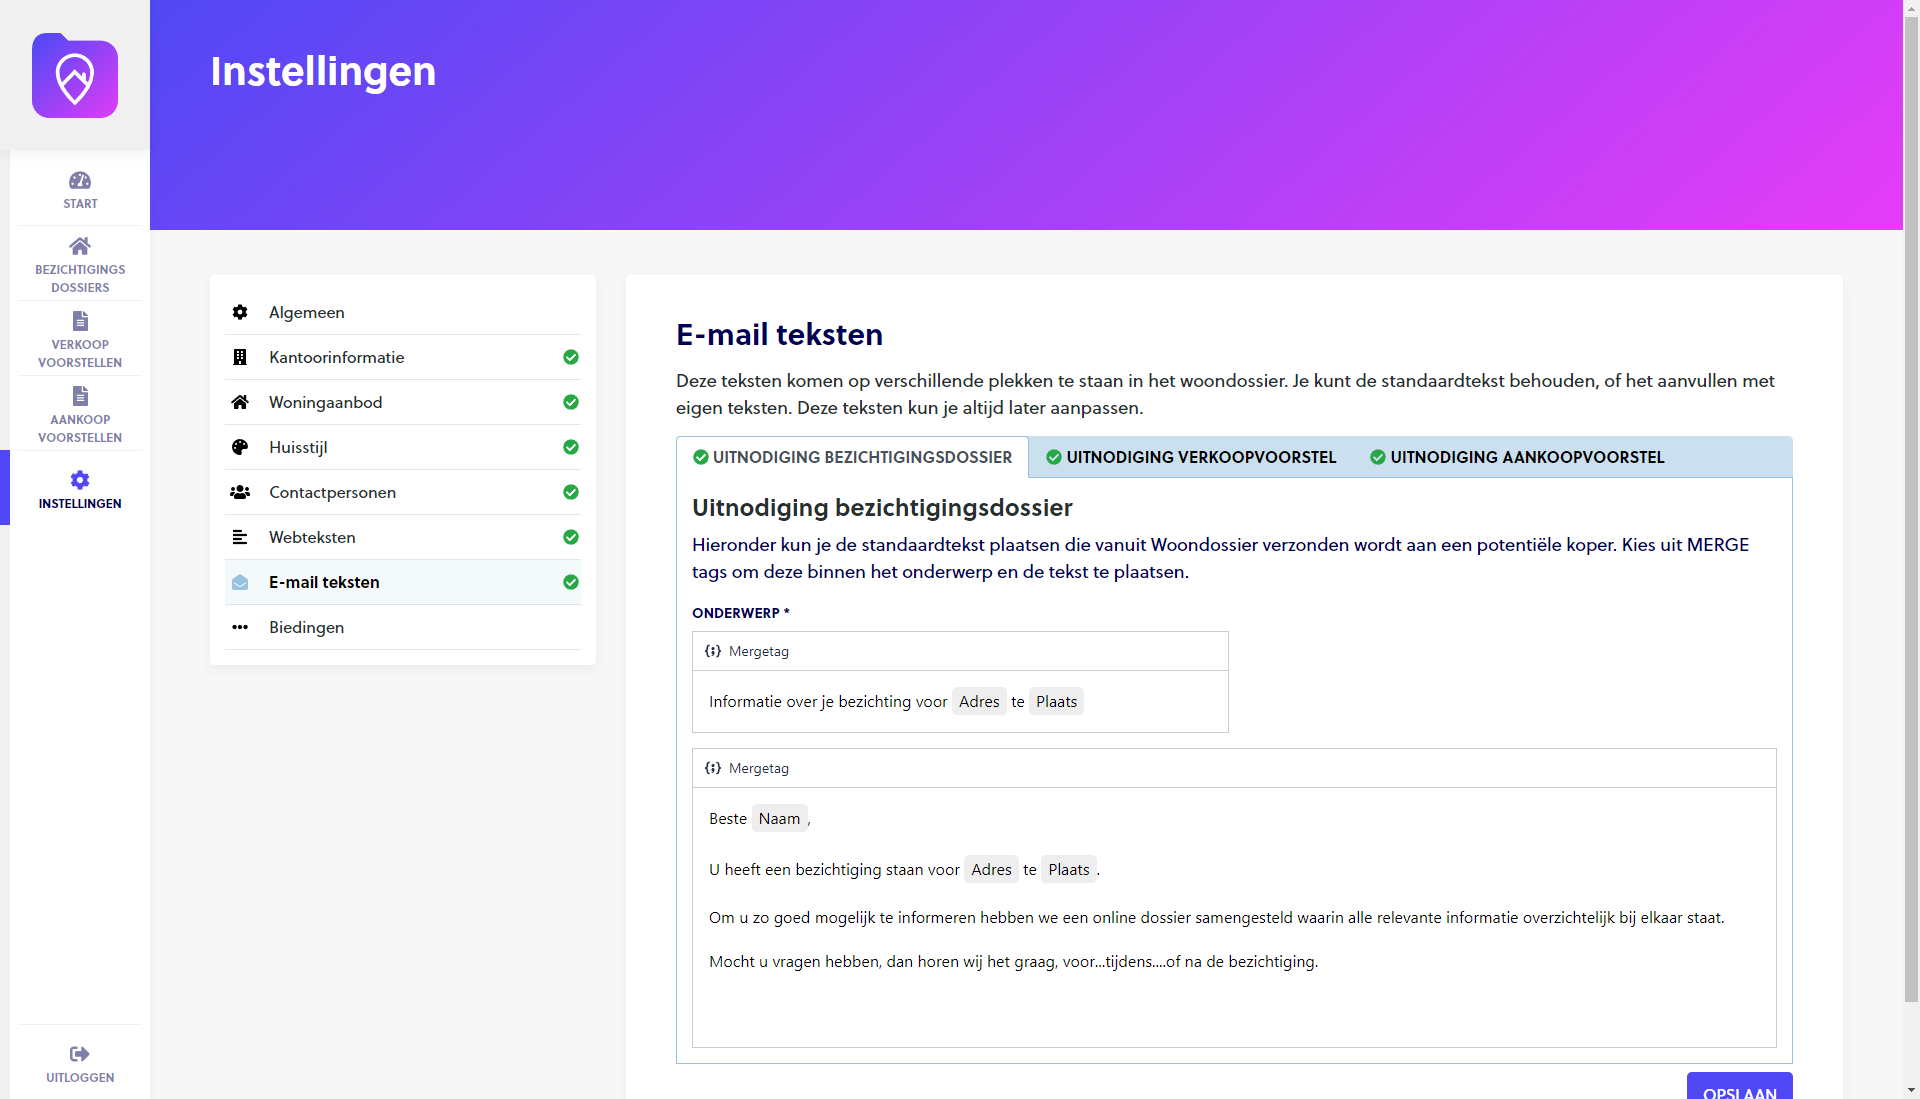Click the Uitnodiging bezichtigingsdossier heading
1920x1099 pixels.
click(882, 507)
